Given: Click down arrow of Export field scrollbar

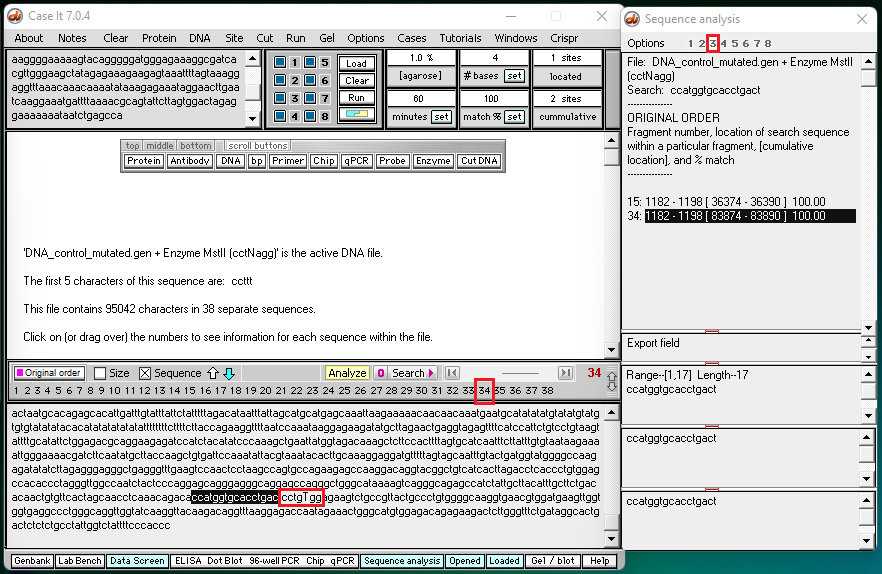Looking at the screenshot, I should (868, 357).
